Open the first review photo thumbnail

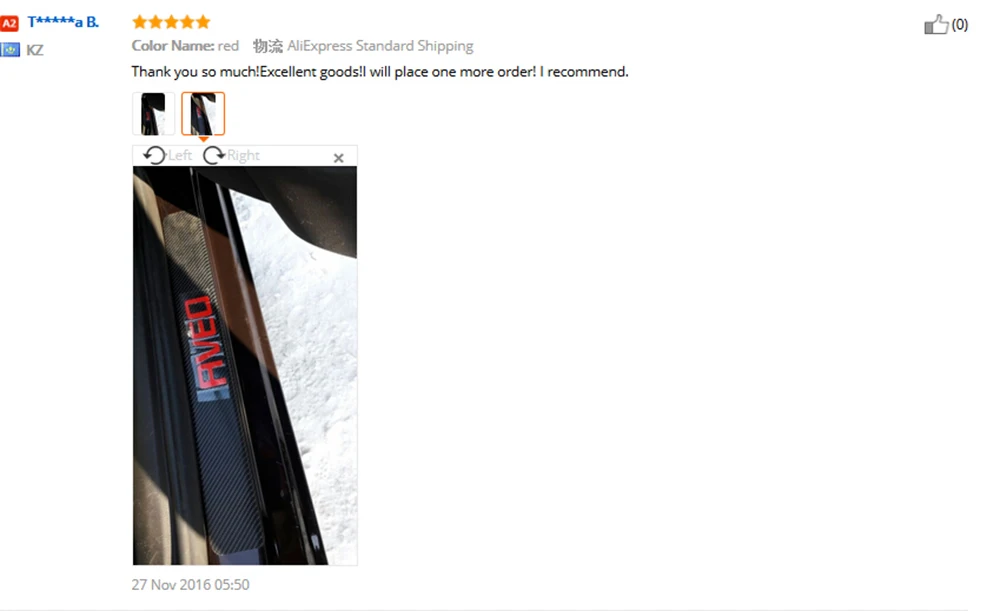coord(153,114)
